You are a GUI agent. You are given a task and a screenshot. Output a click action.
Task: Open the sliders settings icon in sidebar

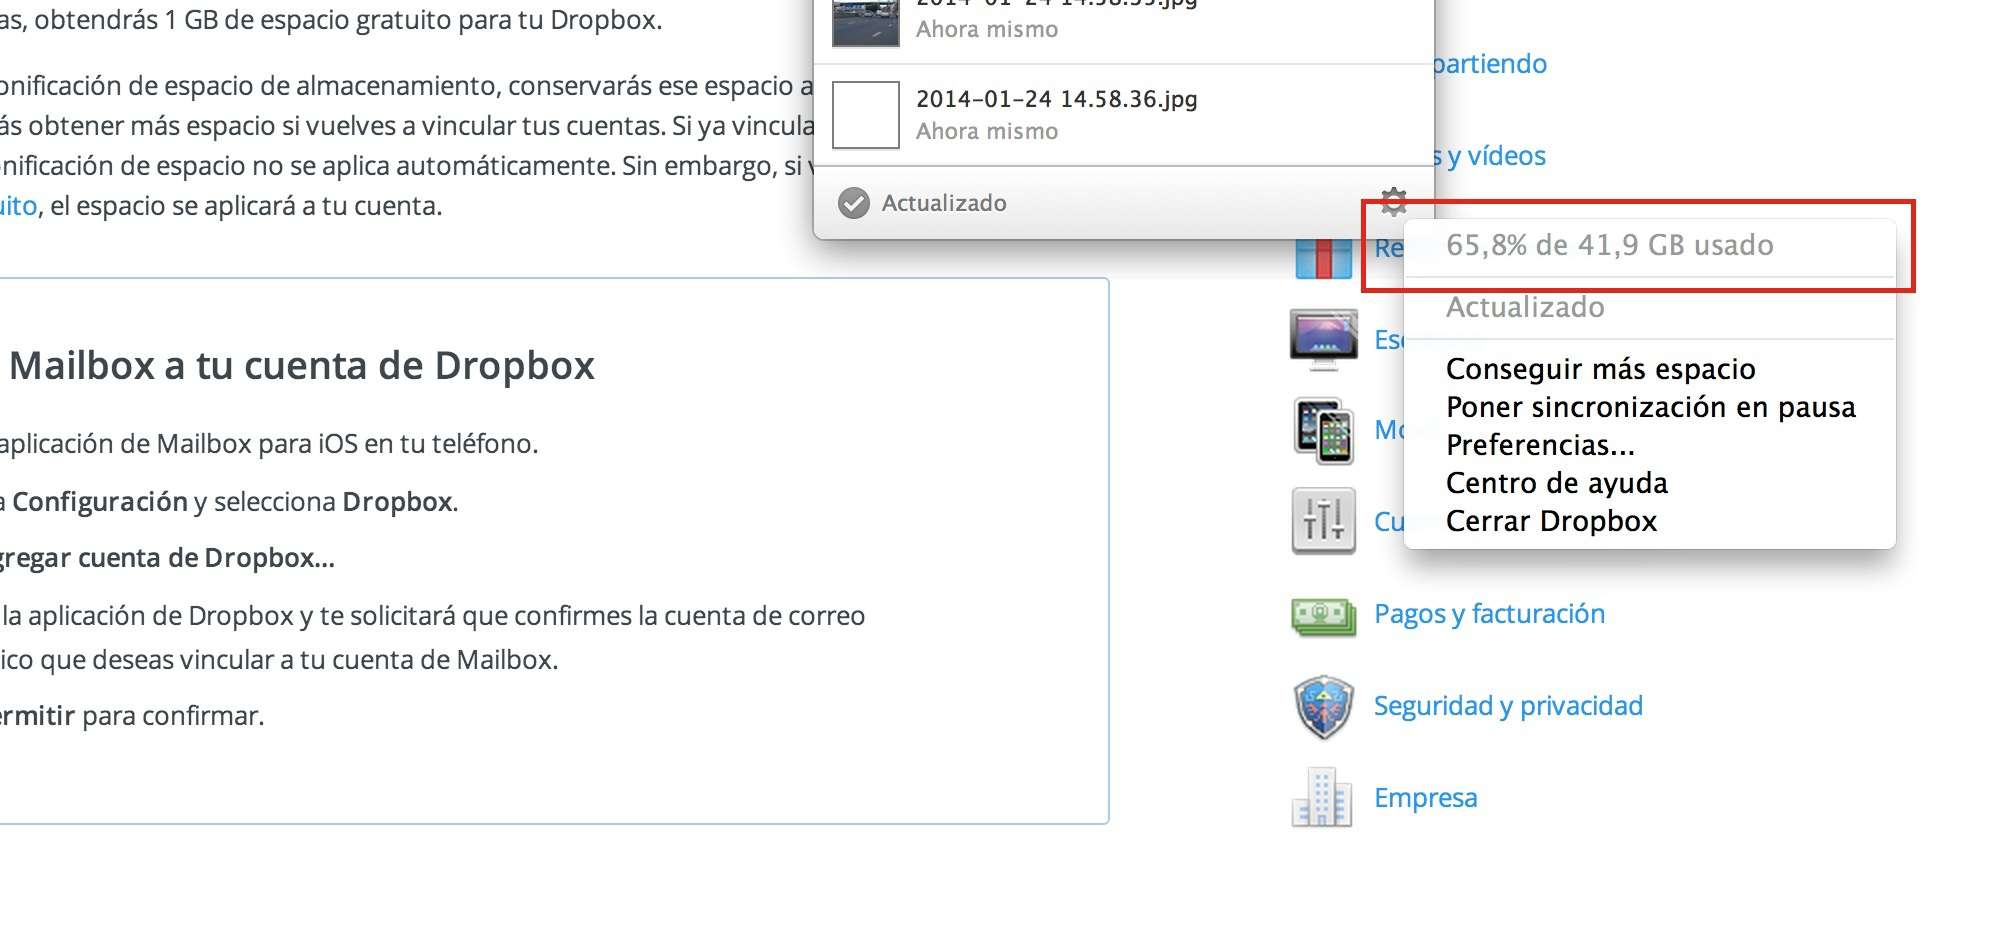(1324, 521)
